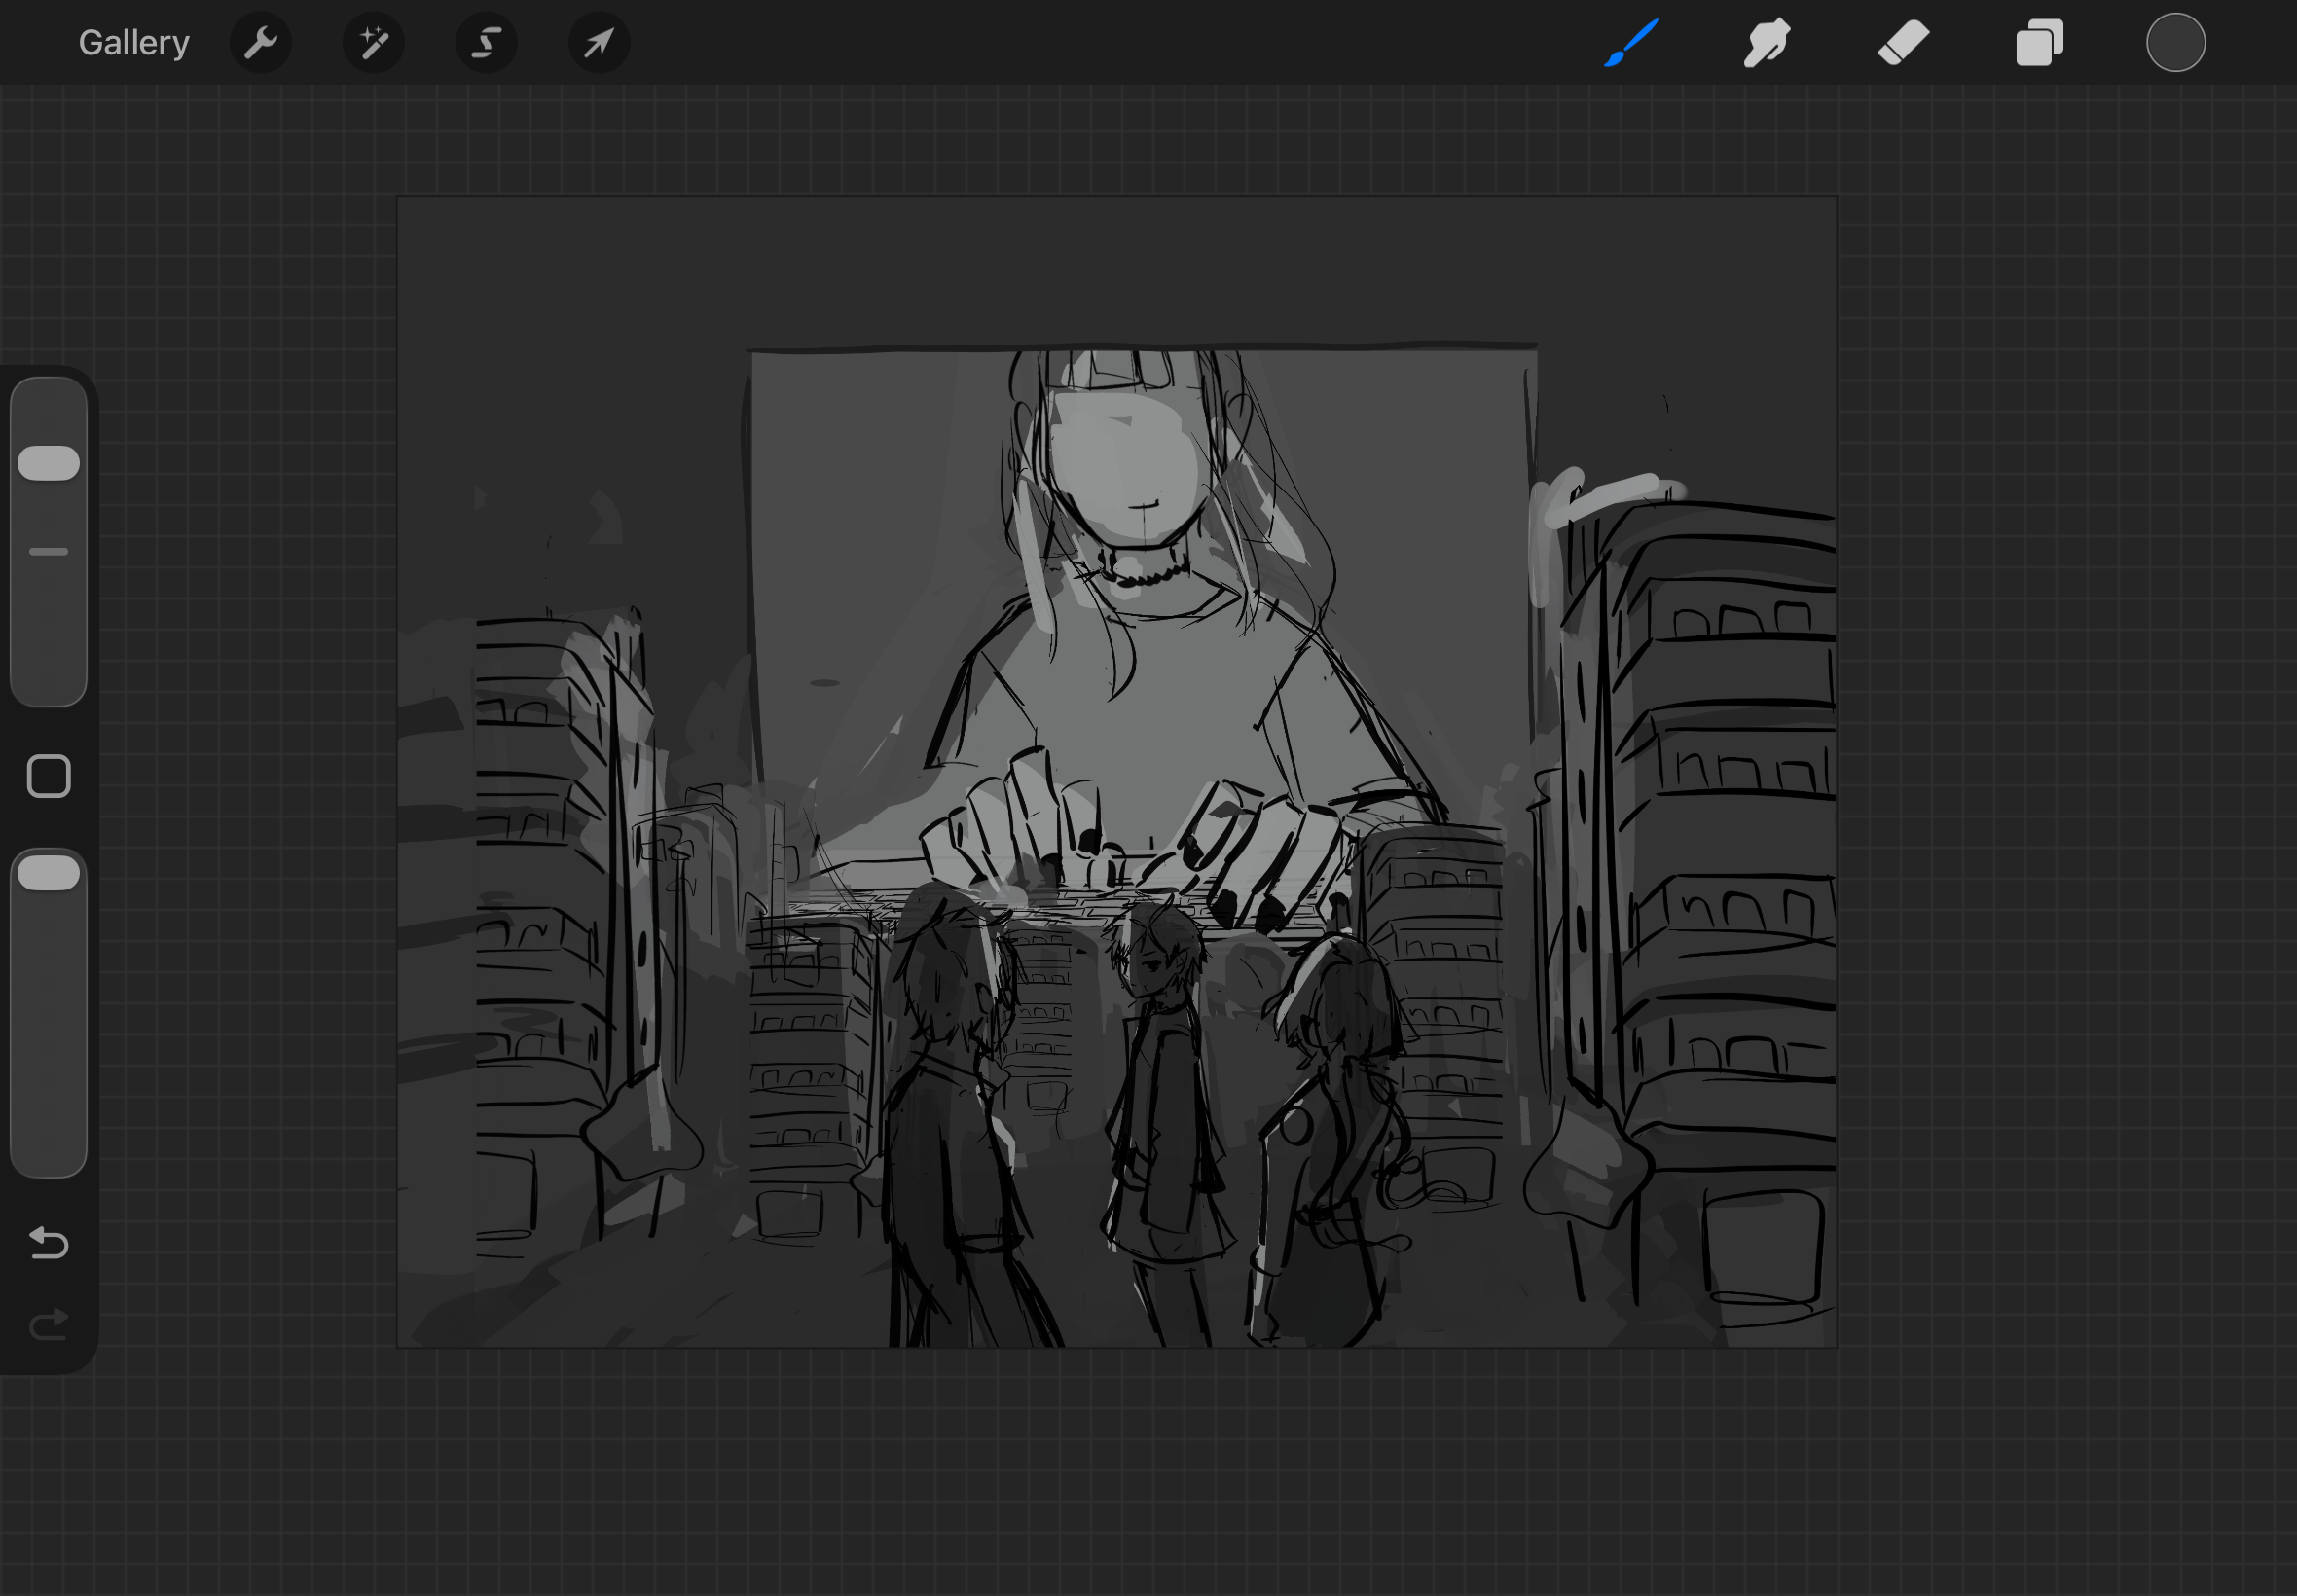Select the Eraser tool
The width and height of the screenshot is (2297, 1596).
(x=1903, y=43)
